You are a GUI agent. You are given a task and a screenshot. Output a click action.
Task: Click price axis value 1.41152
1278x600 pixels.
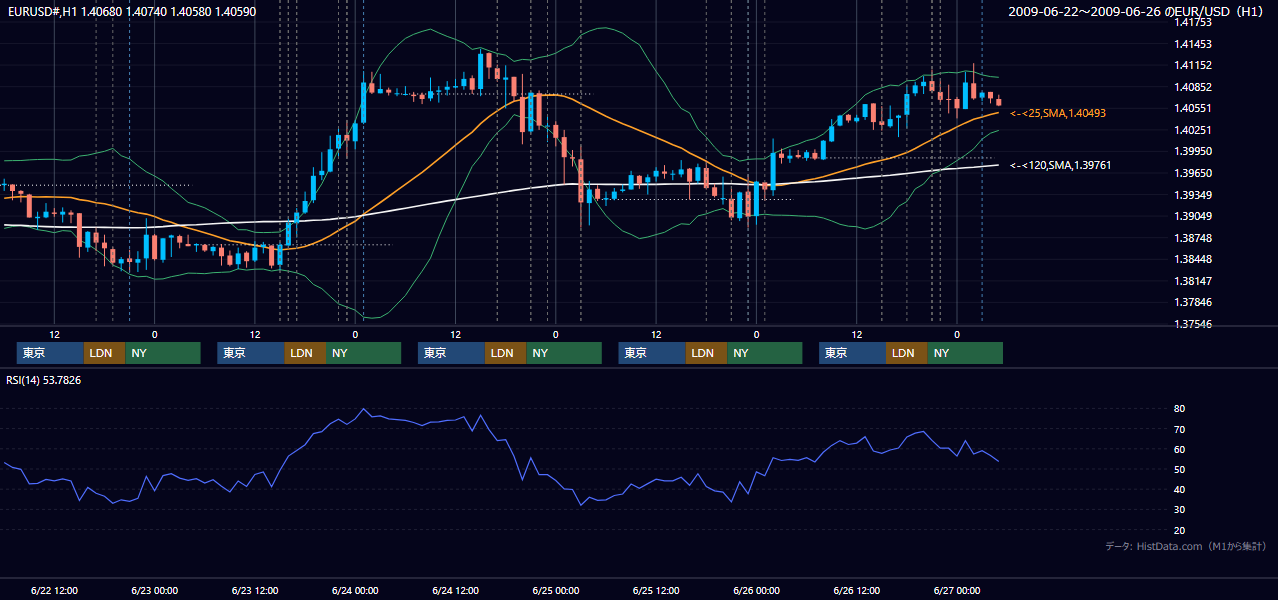[x=1192, y=65]
